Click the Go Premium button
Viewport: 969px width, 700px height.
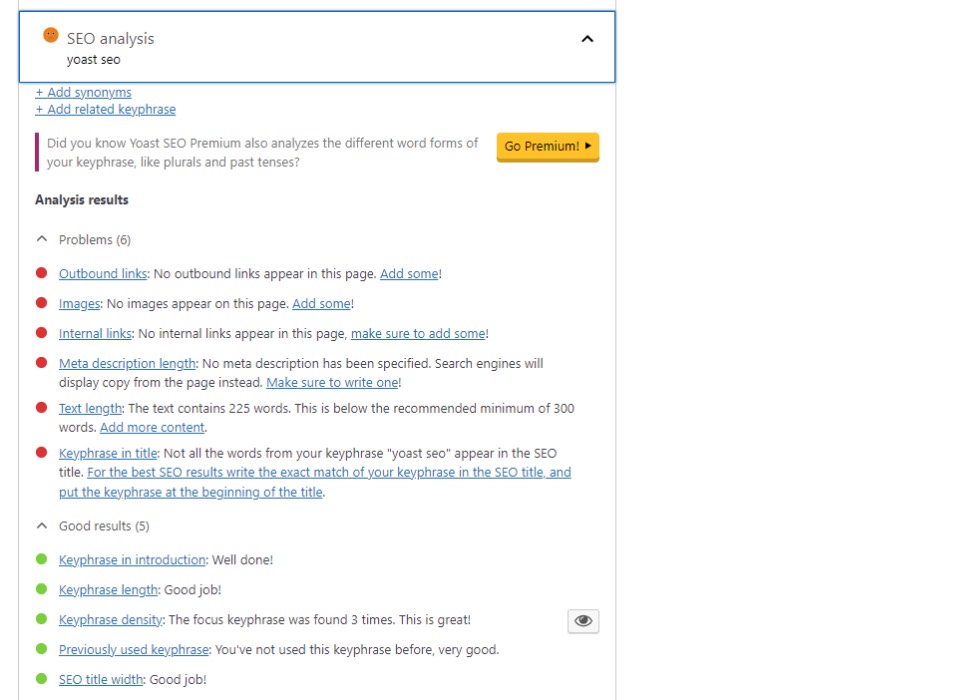547,146
